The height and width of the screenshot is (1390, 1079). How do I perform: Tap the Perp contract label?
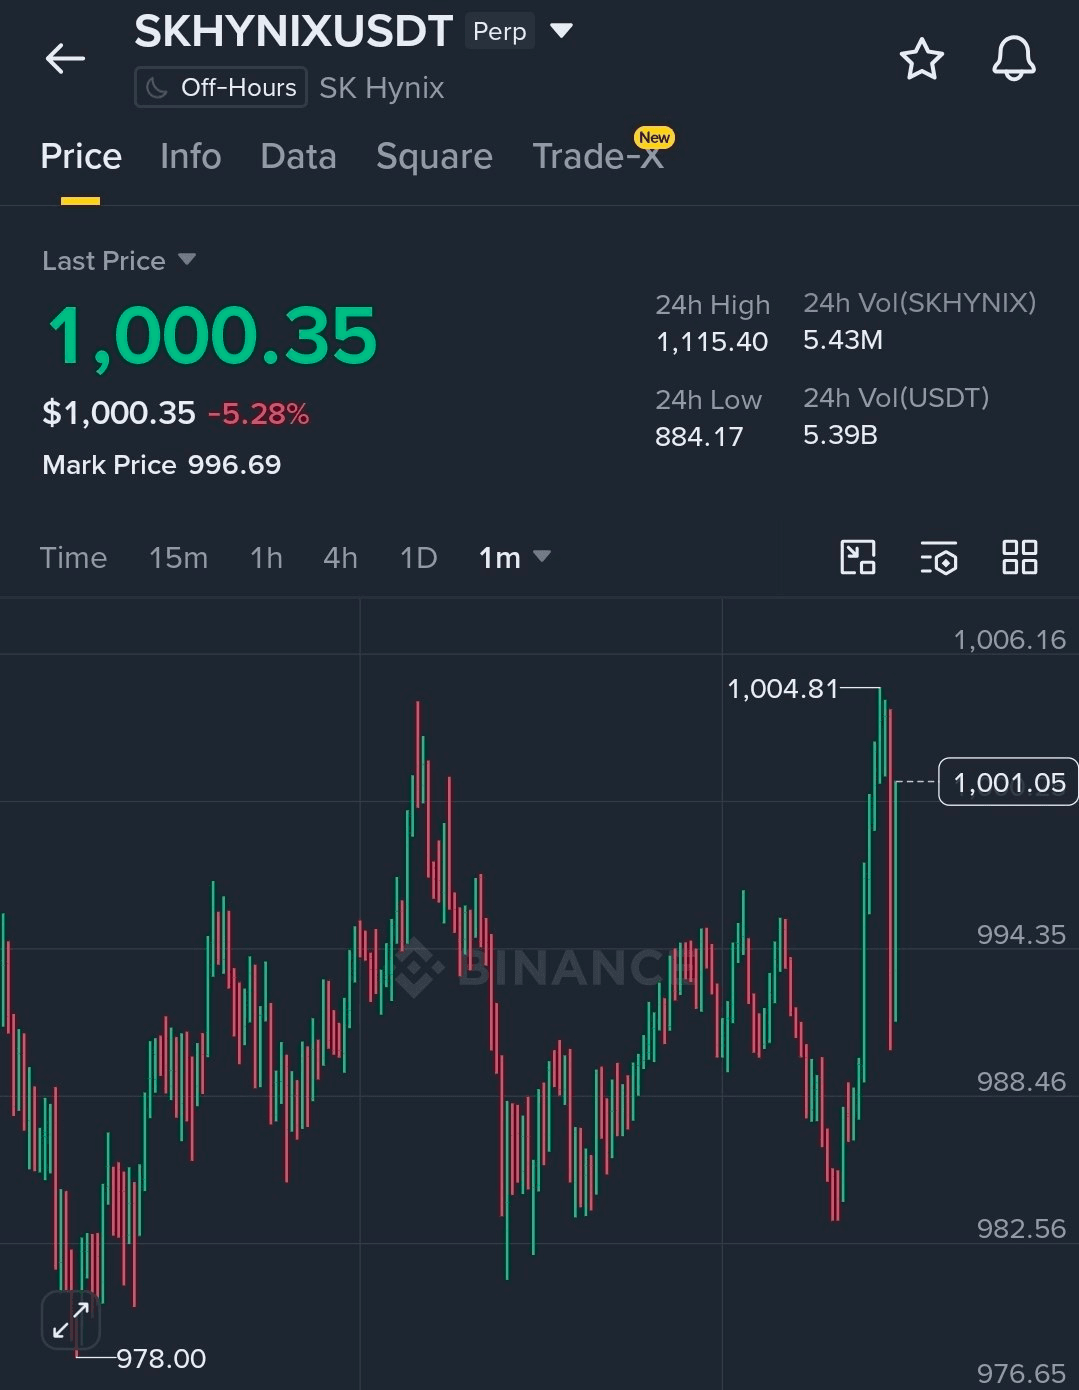(500, 32)
